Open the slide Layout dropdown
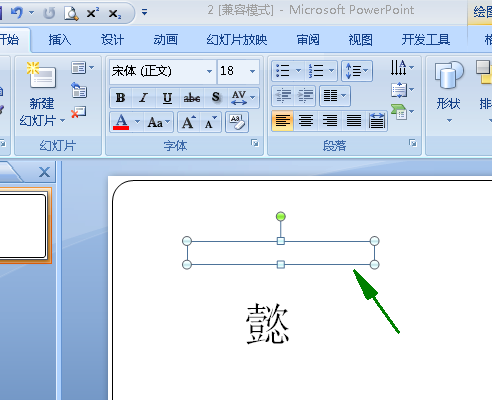492x400 pixels. 82,68
